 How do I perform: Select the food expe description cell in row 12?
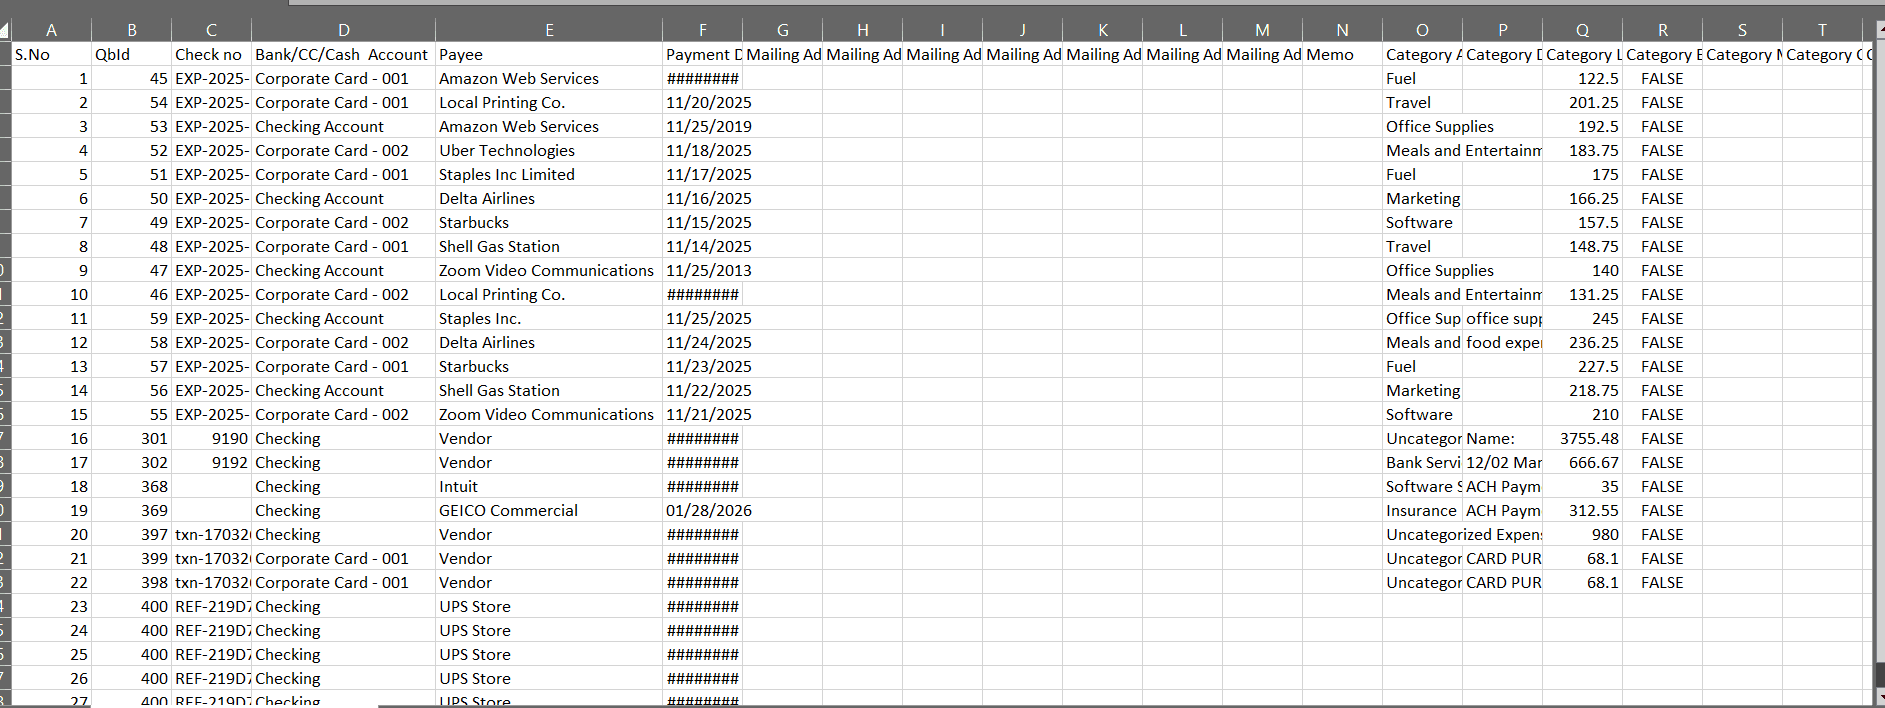pyautogui.click(x=1502, y=342)
